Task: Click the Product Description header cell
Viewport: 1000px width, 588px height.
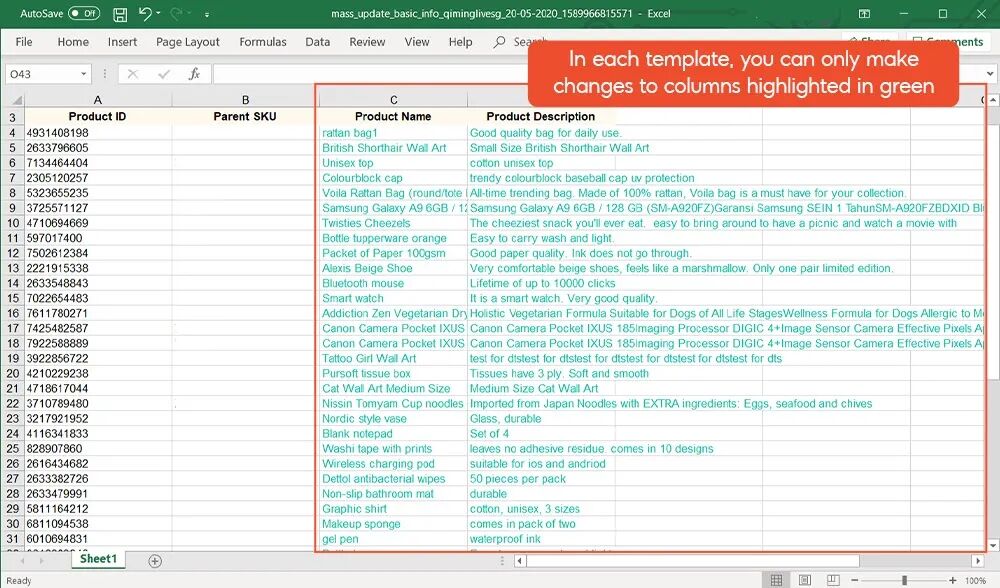Action: (x=541, y=117)
